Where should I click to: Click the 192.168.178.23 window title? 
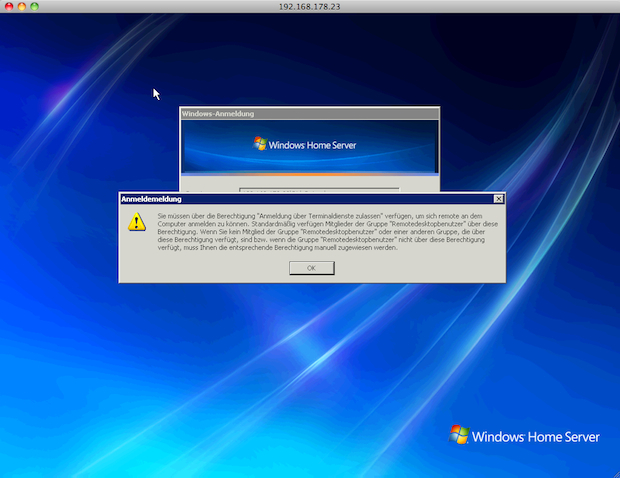tap(310, 6)
